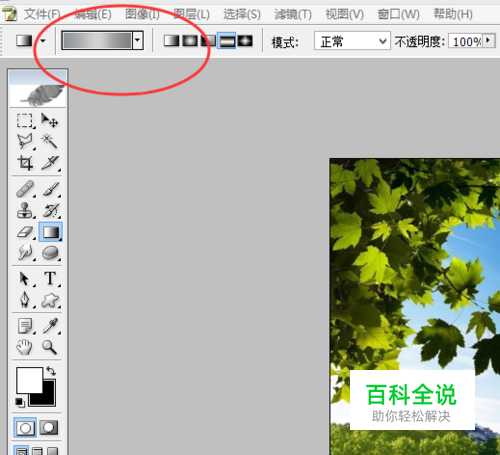Open the 图层(L) menu
This screenshot has height=455, width=500.
pos(191,14)
